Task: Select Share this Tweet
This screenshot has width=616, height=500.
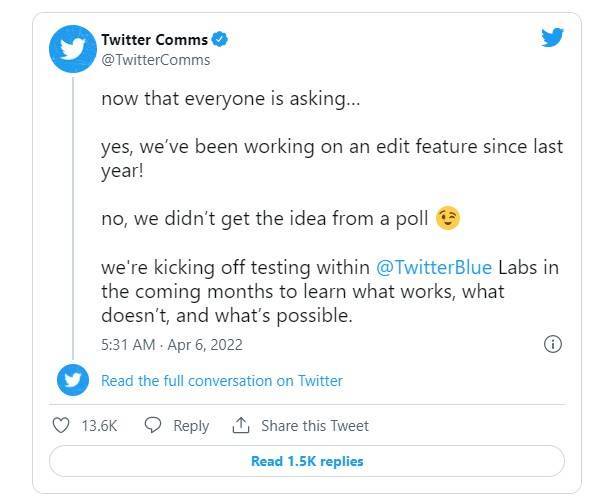Action: click(x=314, y=425)
